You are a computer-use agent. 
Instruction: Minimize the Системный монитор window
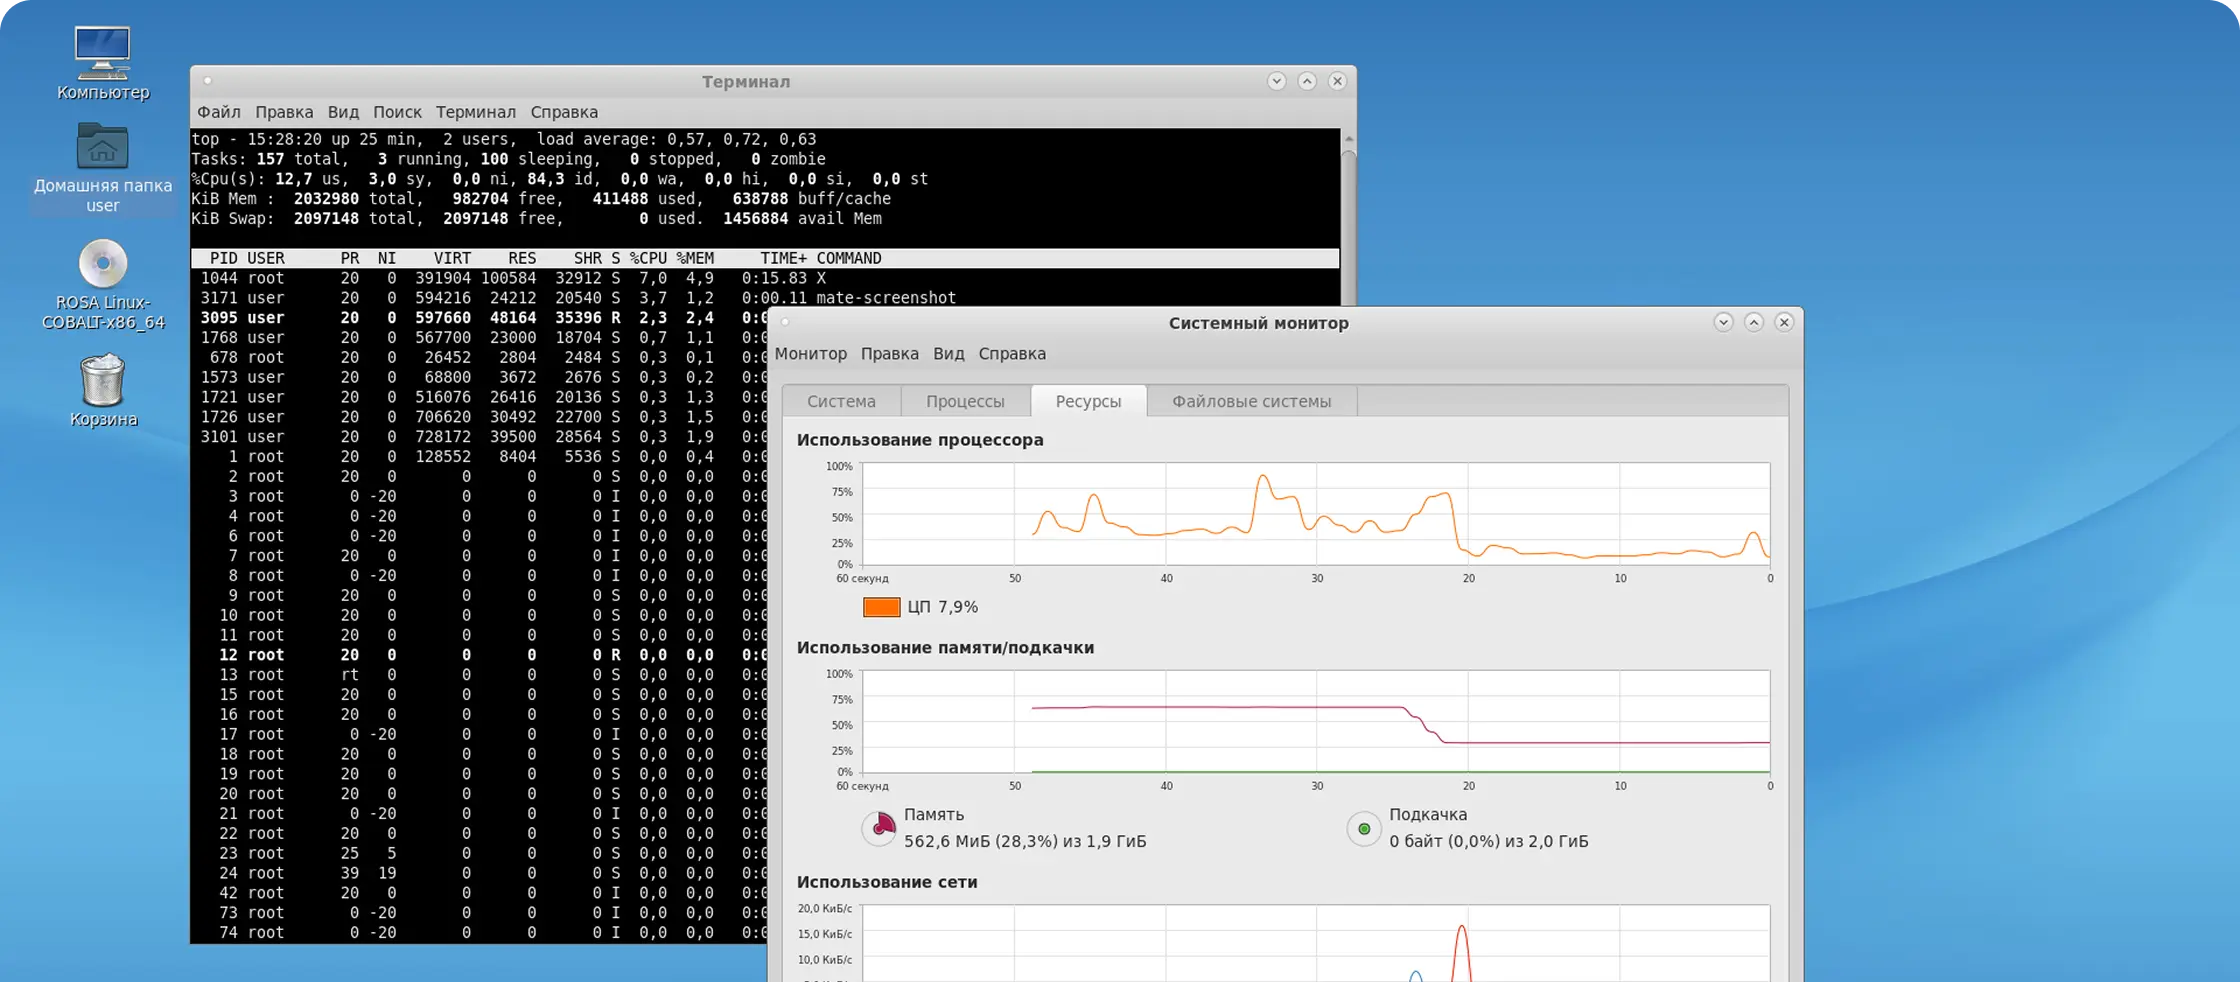point(1723,322)
